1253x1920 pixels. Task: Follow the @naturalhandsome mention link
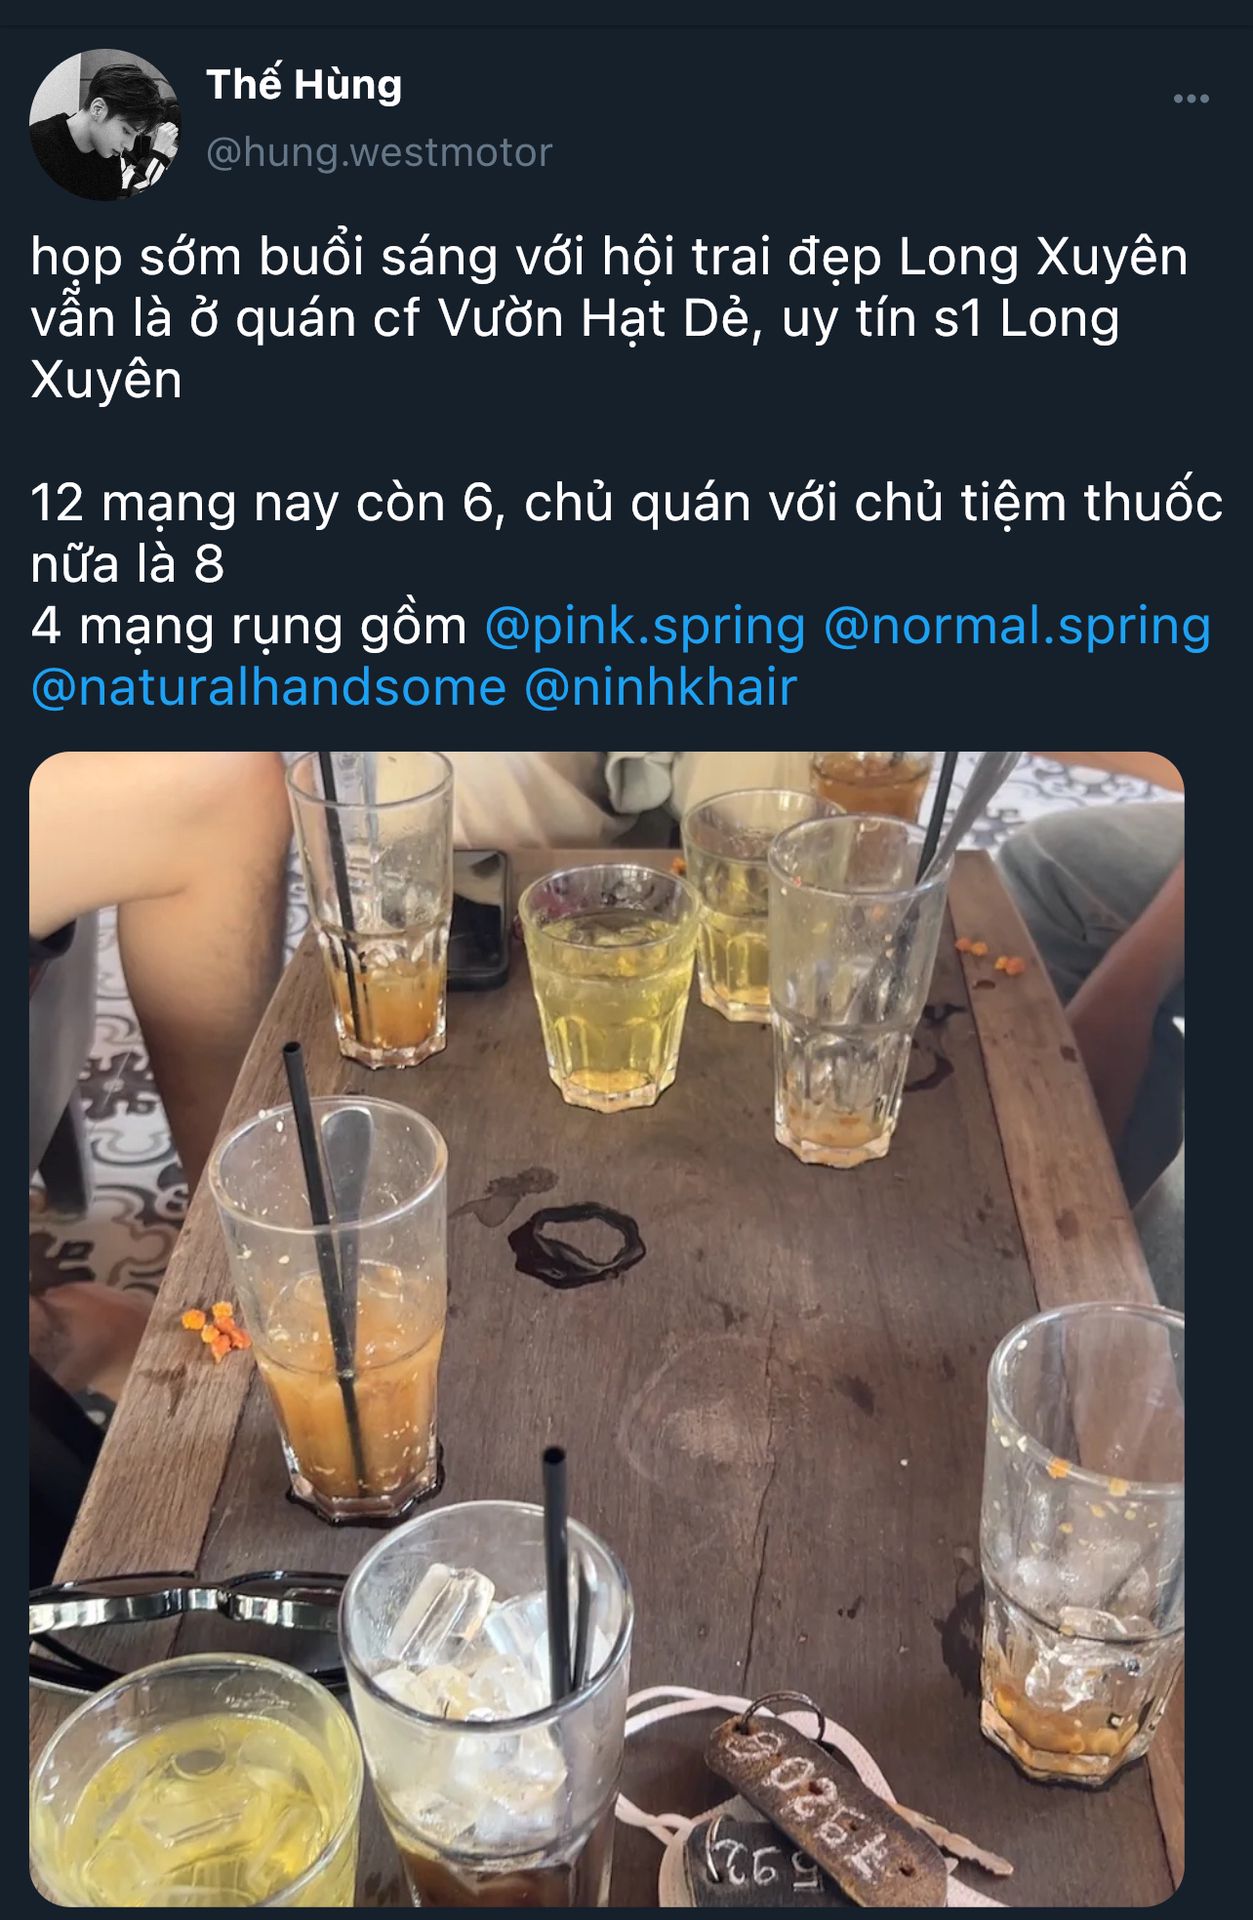pyautogui.click(x=268, y=688)
